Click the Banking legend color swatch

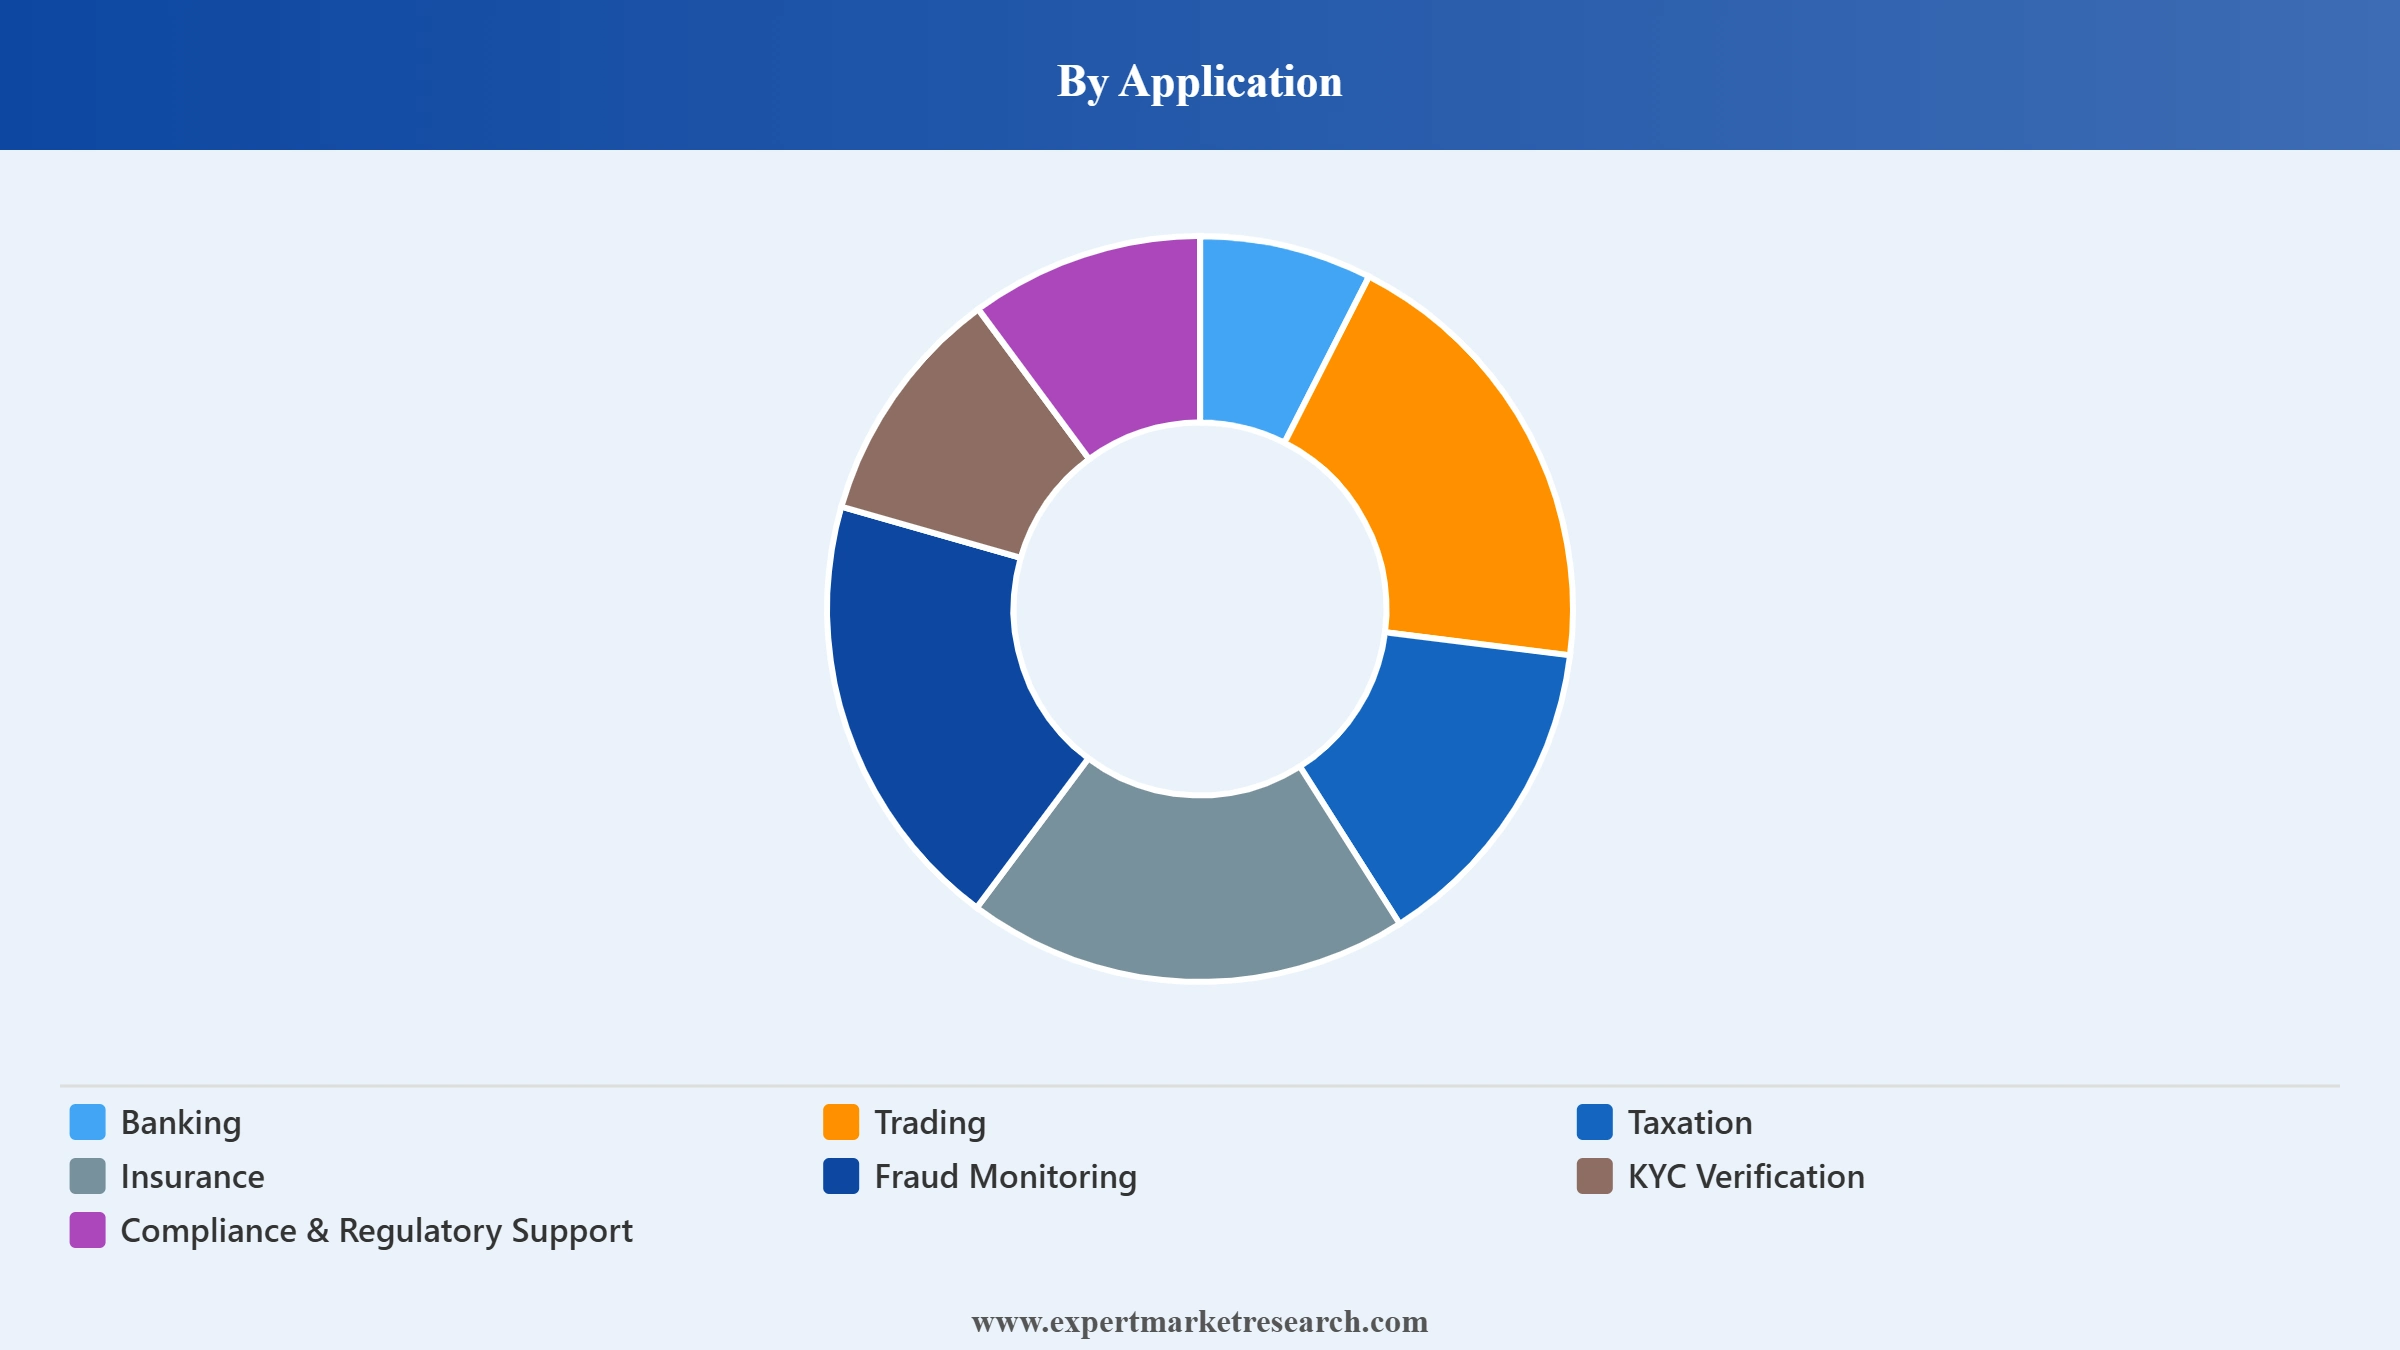87,1122
